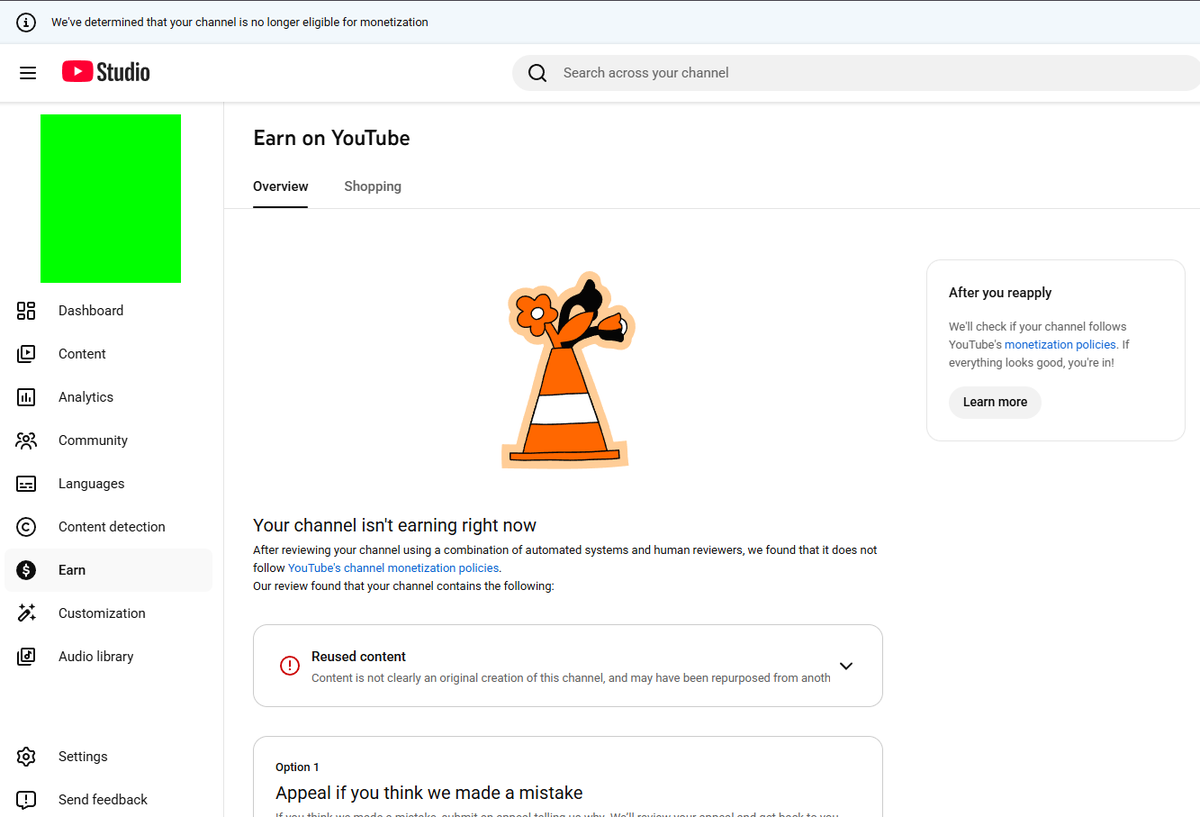
Task: Click the Earn dollar sign icon
Action: coord(26,570)
